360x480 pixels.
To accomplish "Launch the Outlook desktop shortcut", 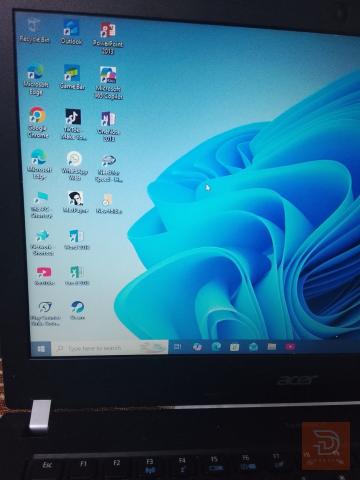I will (x=72, y=32).
